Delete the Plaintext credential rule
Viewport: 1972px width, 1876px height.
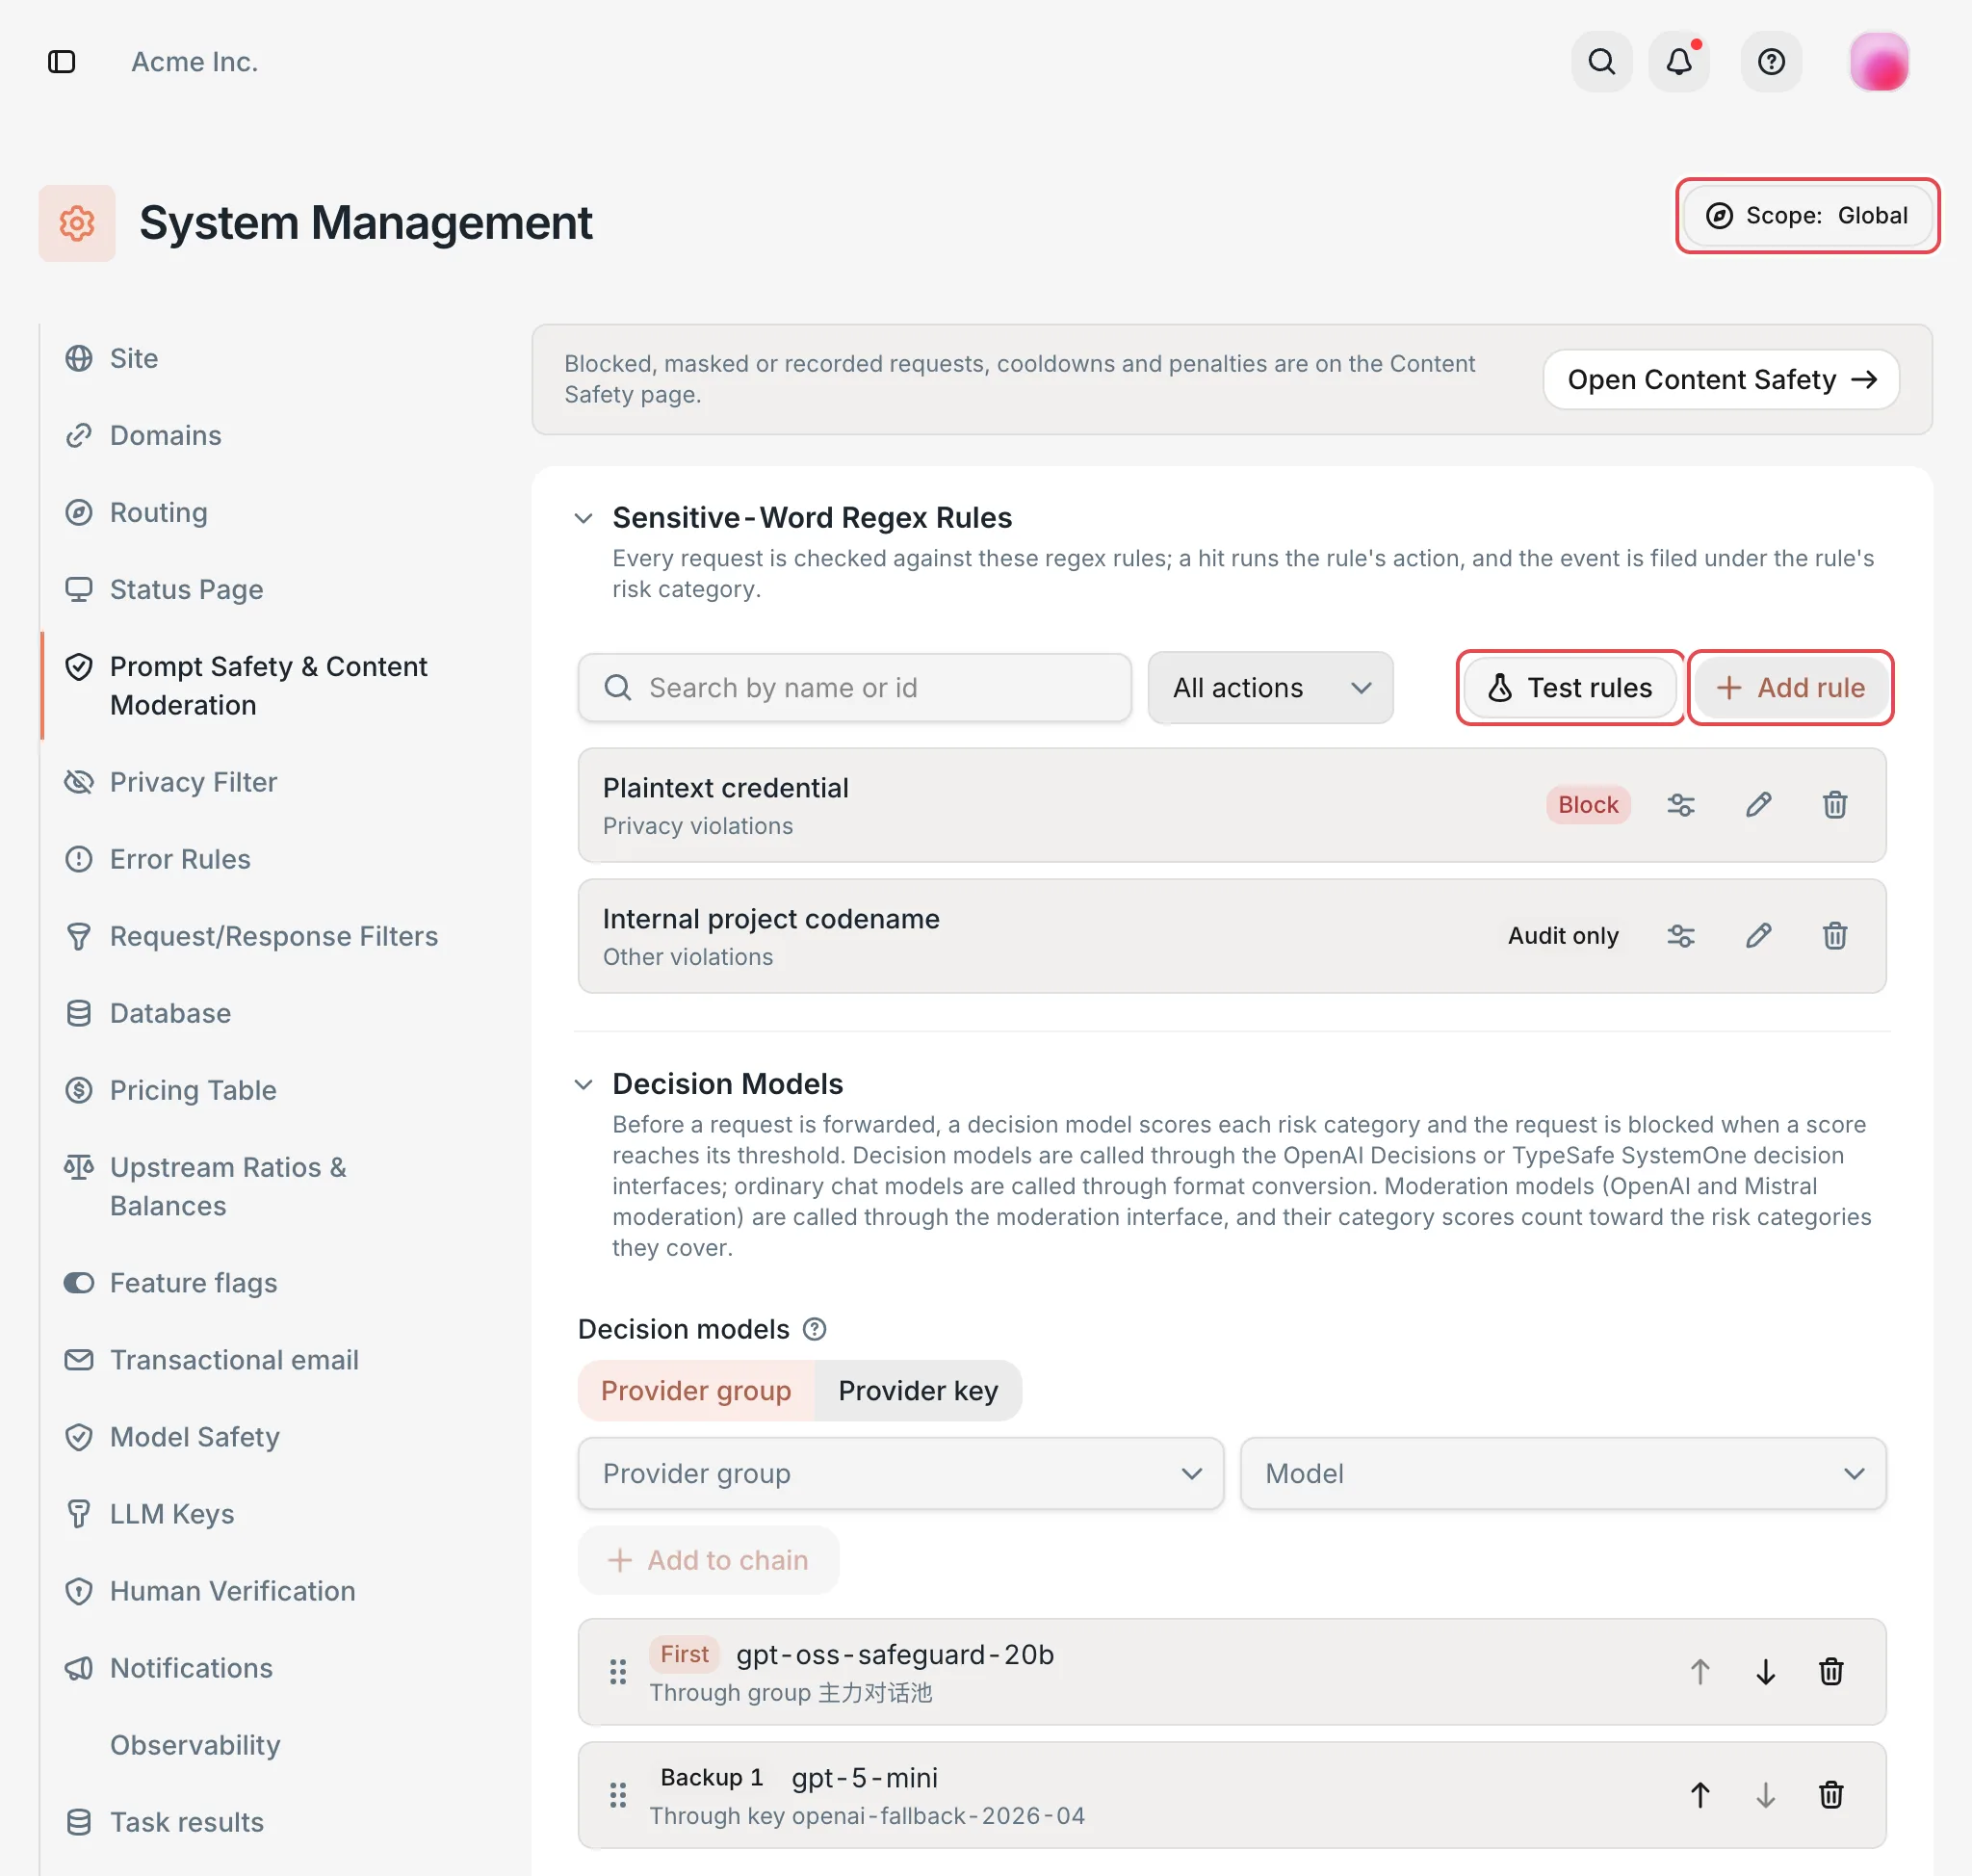1834,805
